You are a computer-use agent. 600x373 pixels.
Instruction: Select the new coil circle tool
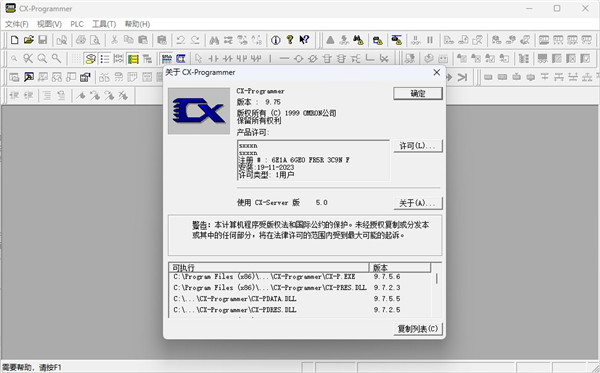[x=298, y=59]
